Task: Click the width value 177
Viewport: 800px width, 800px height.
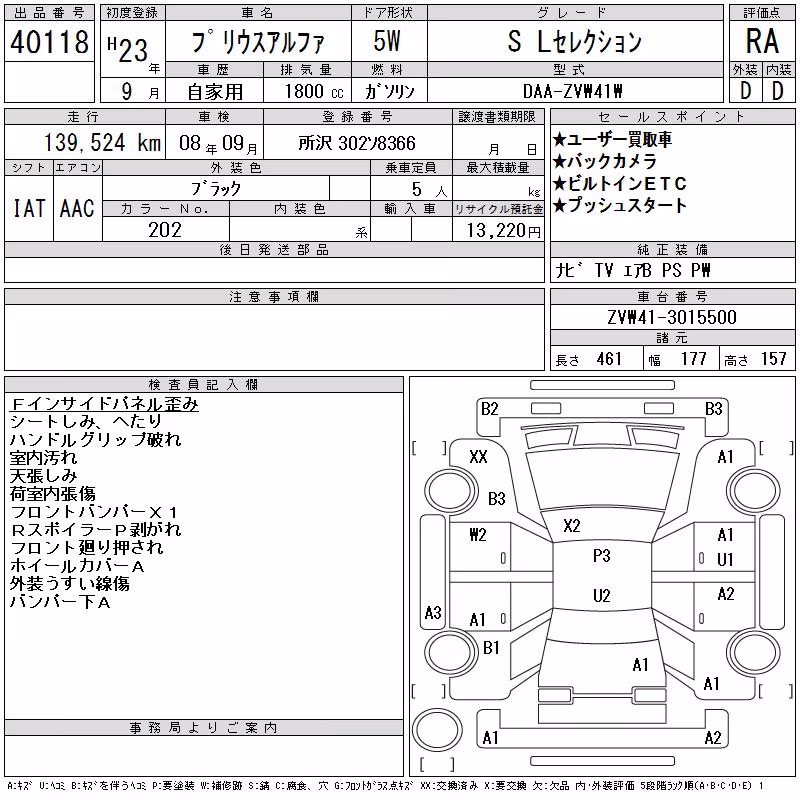Action: pyautogui.click(x=693, y=359)
